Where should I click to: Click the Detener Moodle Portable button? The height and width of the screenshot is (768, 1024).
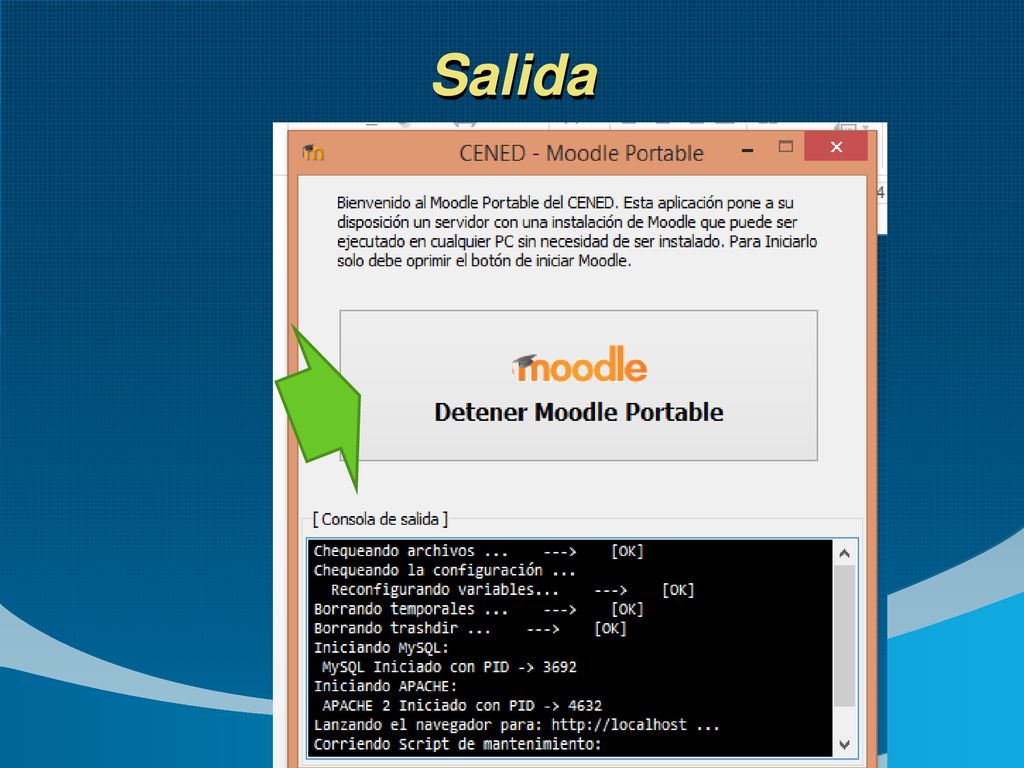pyautogui.click(x=579, y=385)
